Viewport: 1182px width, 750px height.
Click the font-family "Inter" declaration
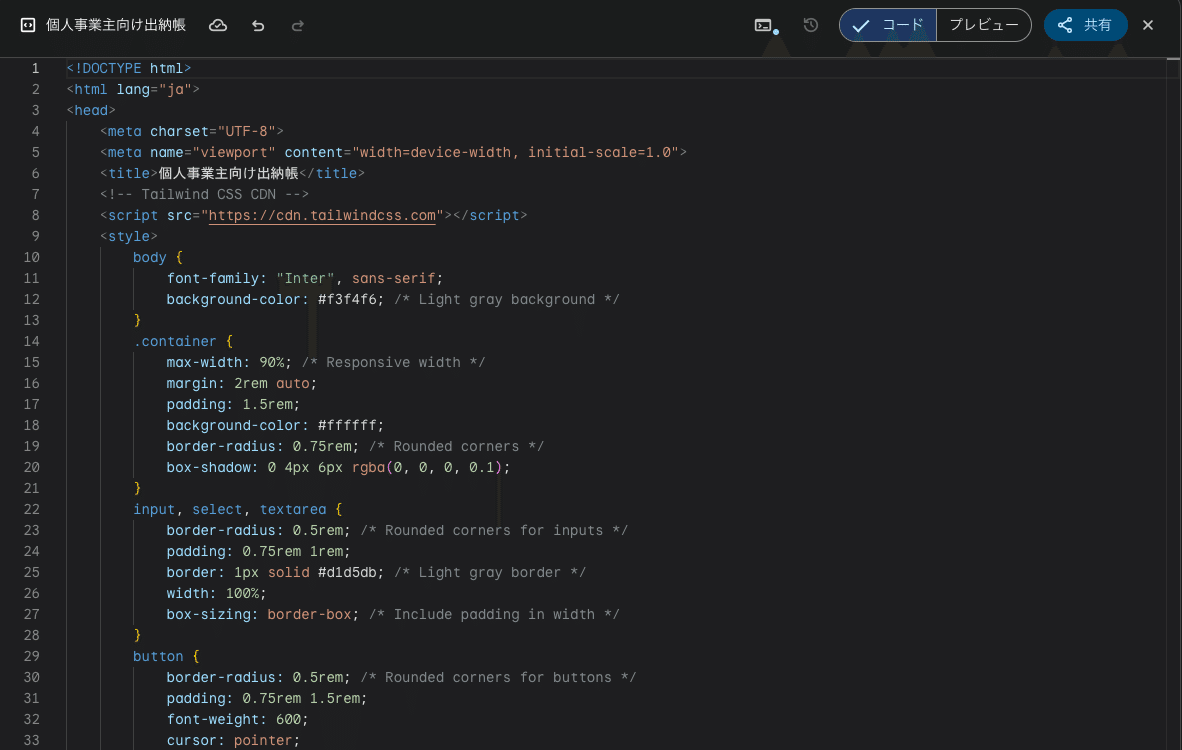tap(305, 279)
